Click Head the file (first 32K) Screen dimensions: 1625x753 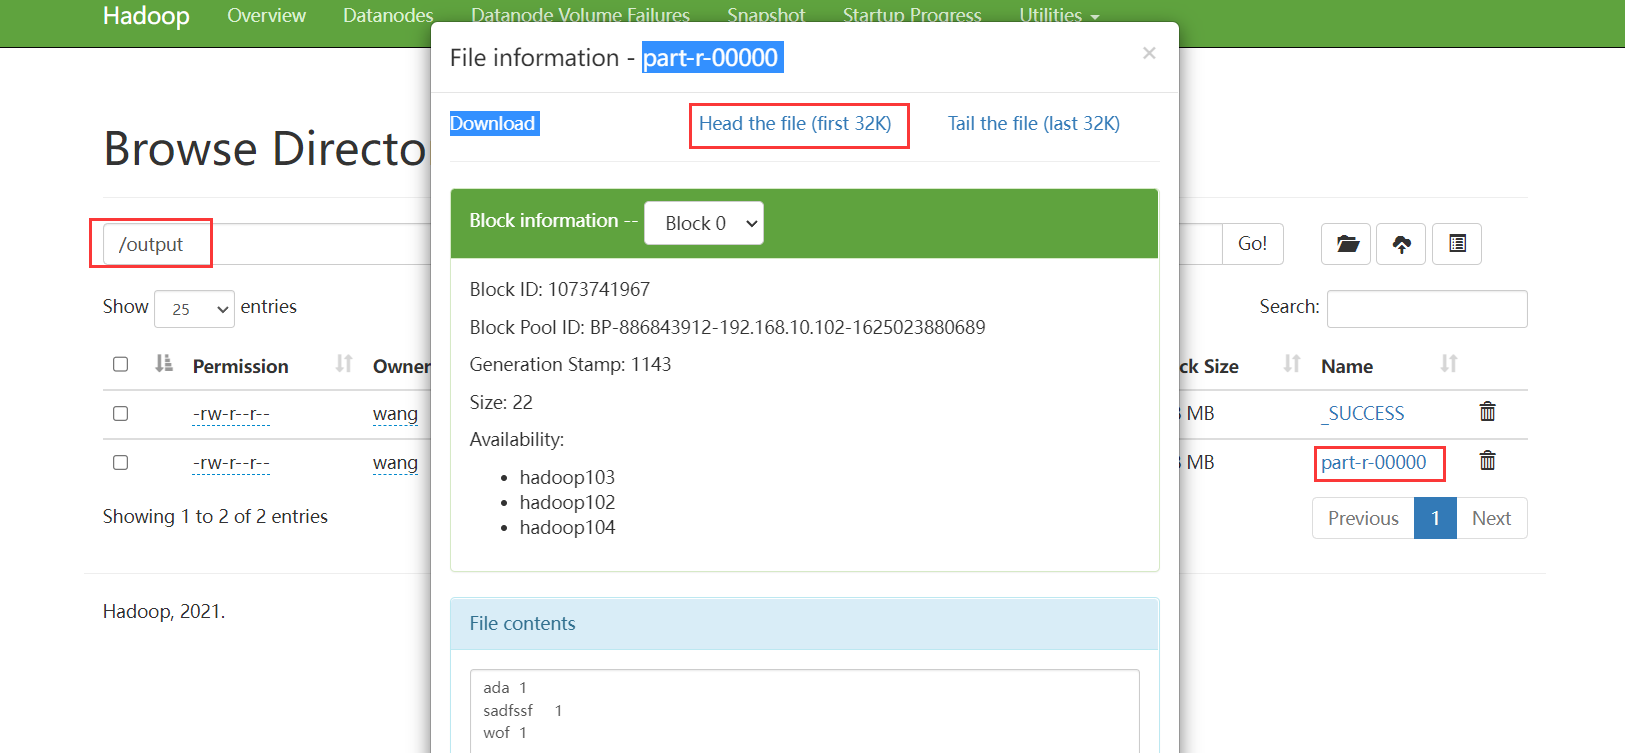(x=795, y=123)
